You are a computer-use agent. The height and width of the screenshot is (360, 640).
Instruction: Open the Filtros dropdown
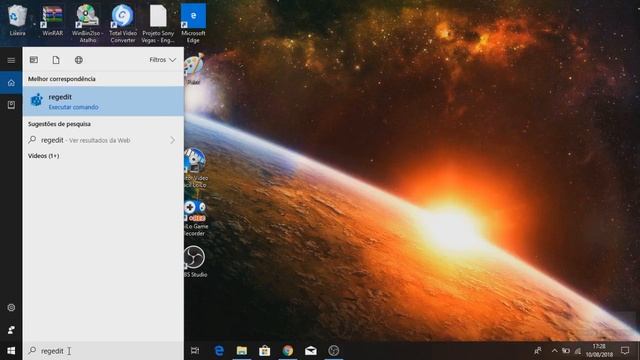pyautogui.click(x=162, y=60)
